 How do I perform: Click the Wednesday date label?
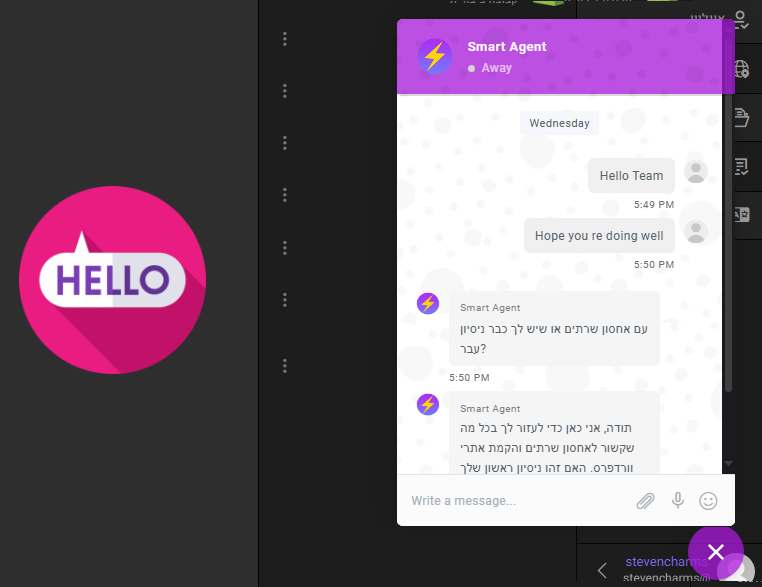click(559, 123)
